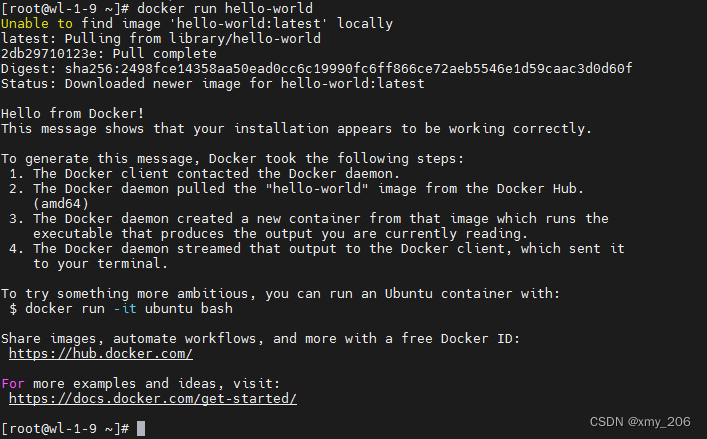Click the 'Hello from Docker!' line
707x439 pixels.
click(73, 114)
